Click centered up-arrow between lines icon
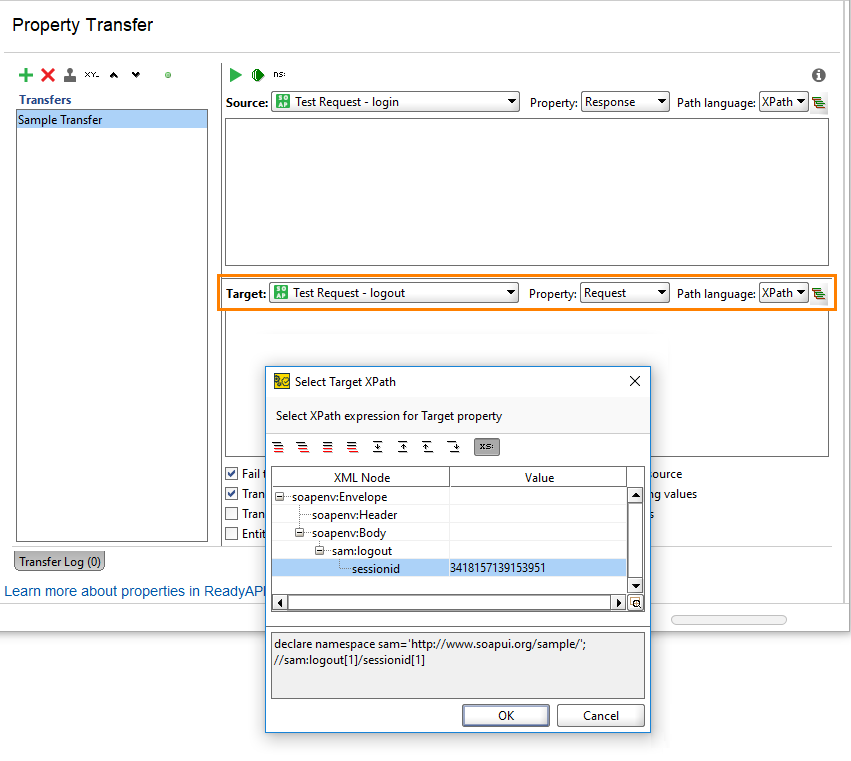This screenshot has width=851, height=761. click(x=403, y=447)
